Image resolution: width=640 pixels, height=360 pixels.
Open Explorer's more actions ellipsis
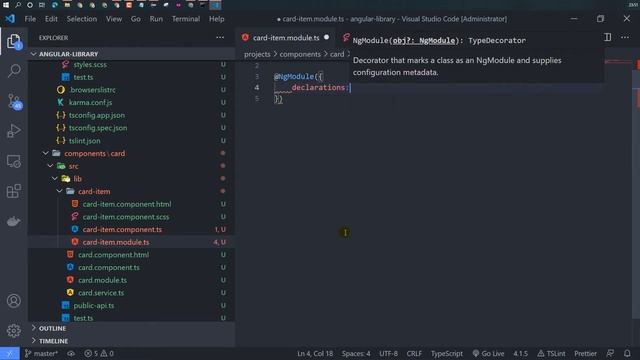click(x=220, y=38)
